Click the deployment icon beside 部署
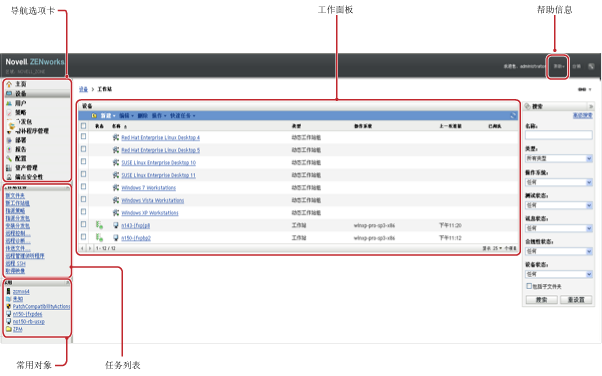The width and height of the screenshot is (602, 376). [9, 140]
